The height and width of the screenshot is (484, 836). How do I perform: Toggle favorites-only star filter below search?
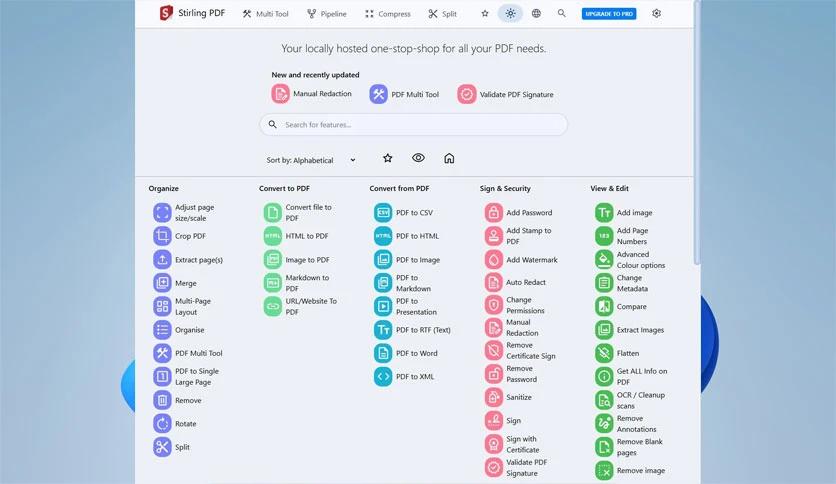click(x=388, y=158)
